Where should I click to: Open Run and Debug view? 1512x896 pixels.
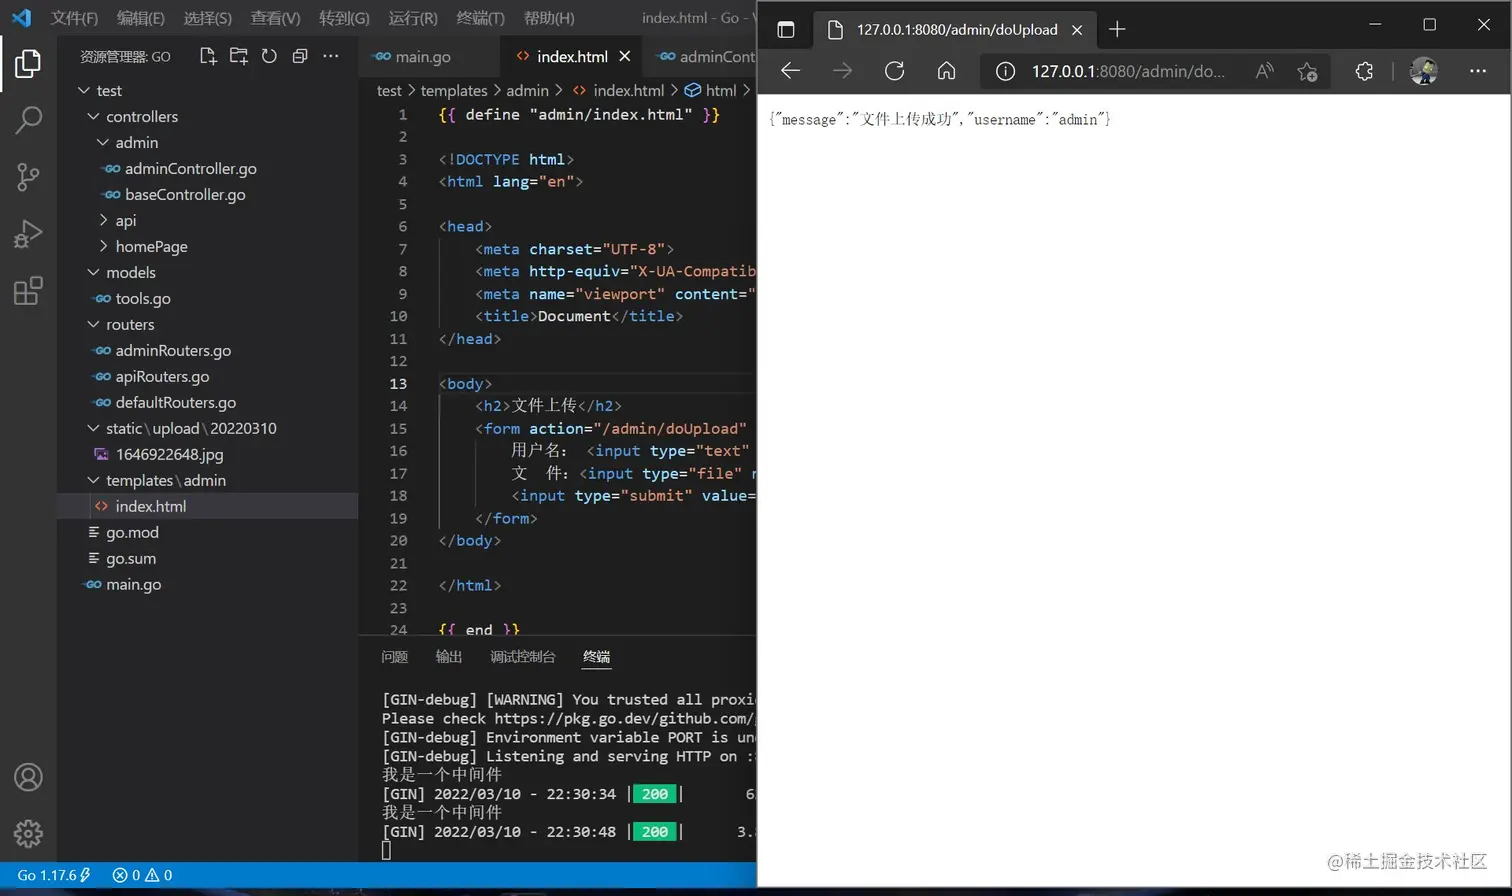pyautogui.click(x=28, y=234)
